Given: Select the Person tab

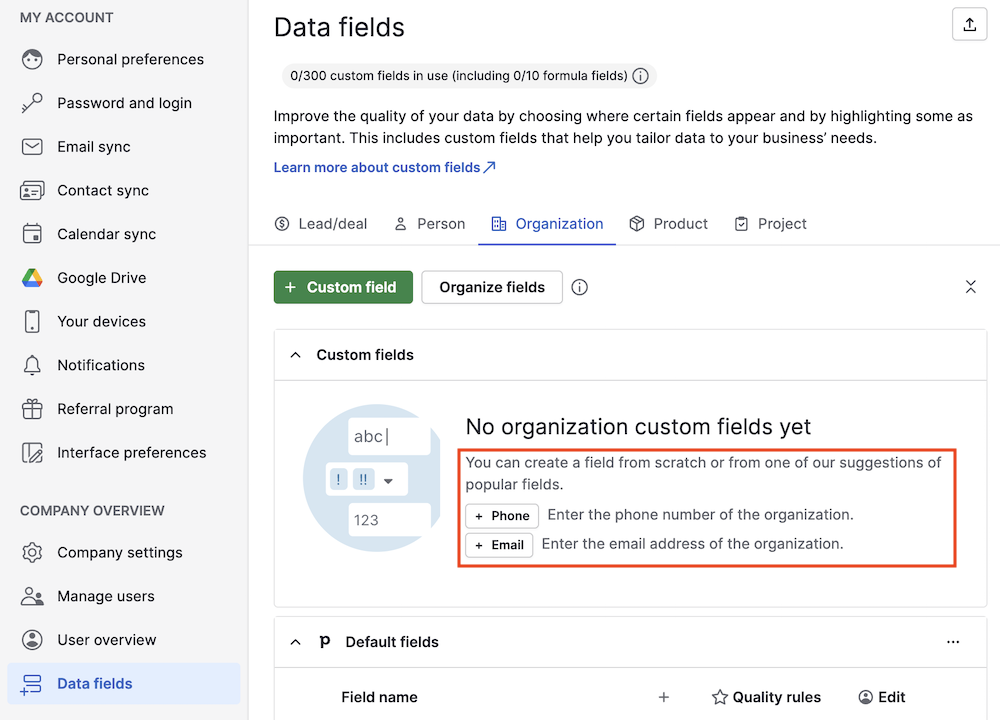Looking at the screenshot, I should pos(429,224).
